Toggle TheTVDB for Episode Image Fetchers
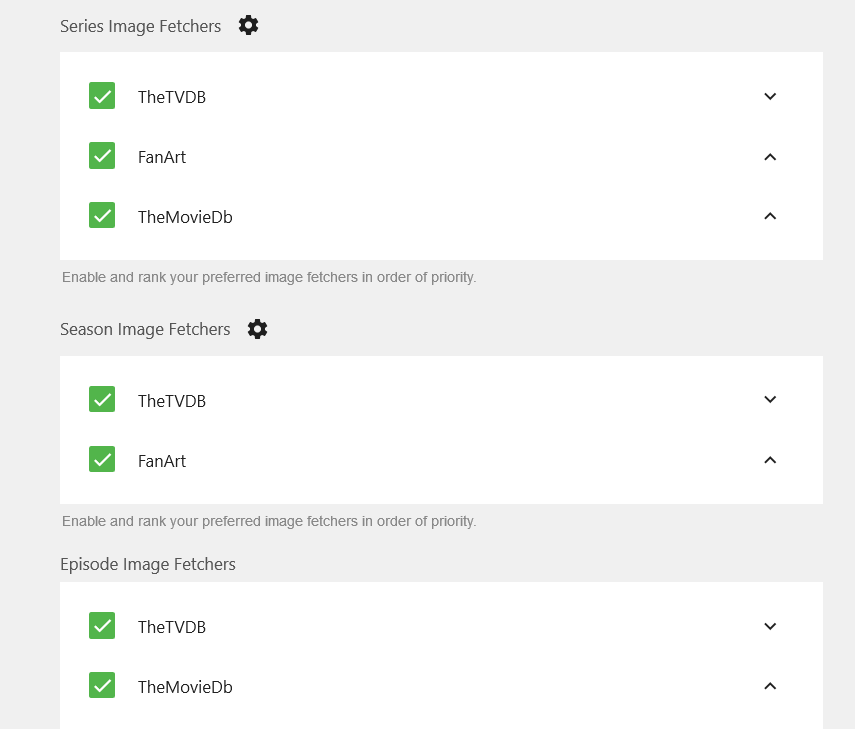 pyautogui.click(x=102, y=626)
